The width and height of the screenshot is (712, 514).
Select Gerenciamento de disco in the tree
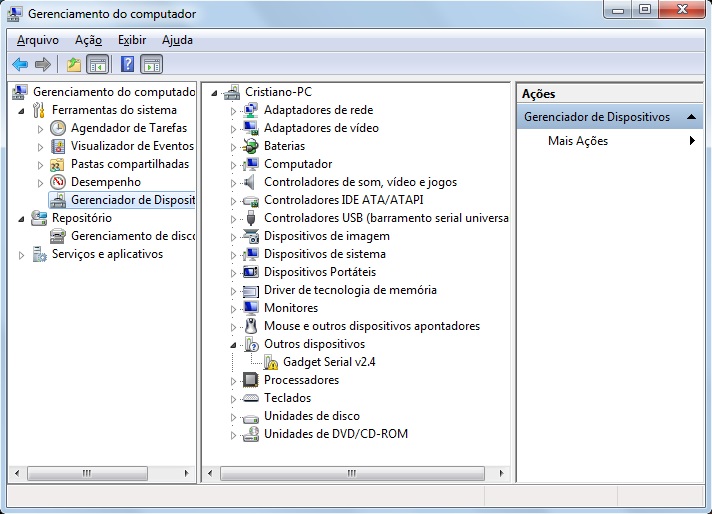(132, 236)
